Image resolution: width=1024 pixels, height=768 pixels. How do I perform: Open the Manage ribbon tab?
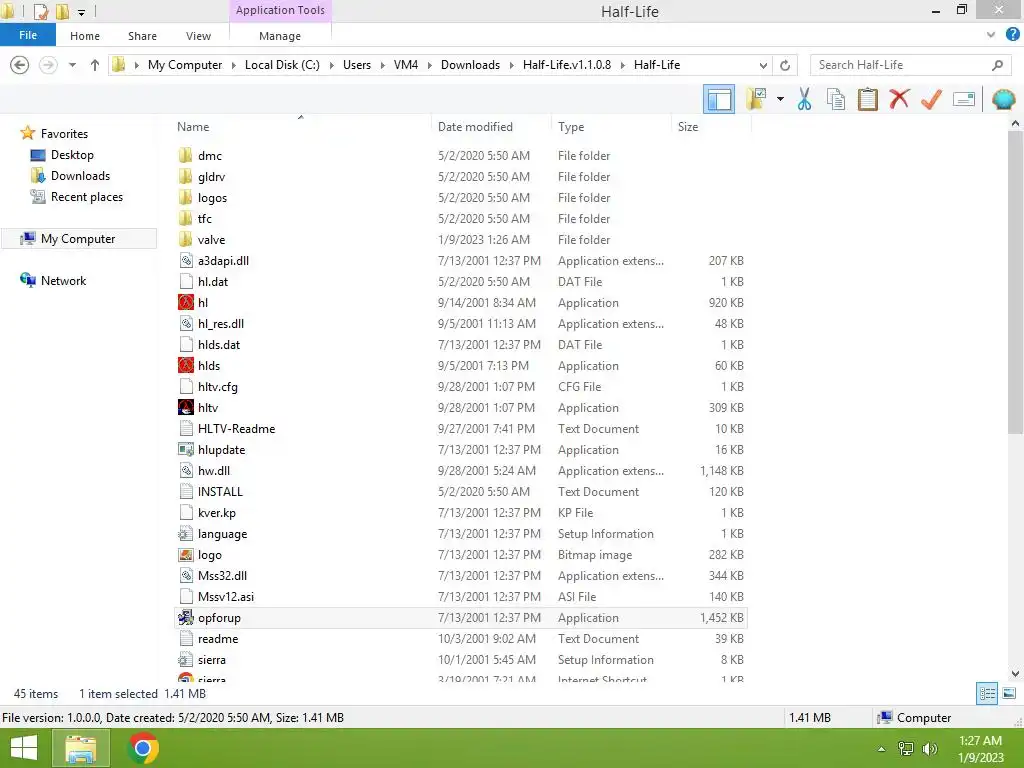[280, 36]
